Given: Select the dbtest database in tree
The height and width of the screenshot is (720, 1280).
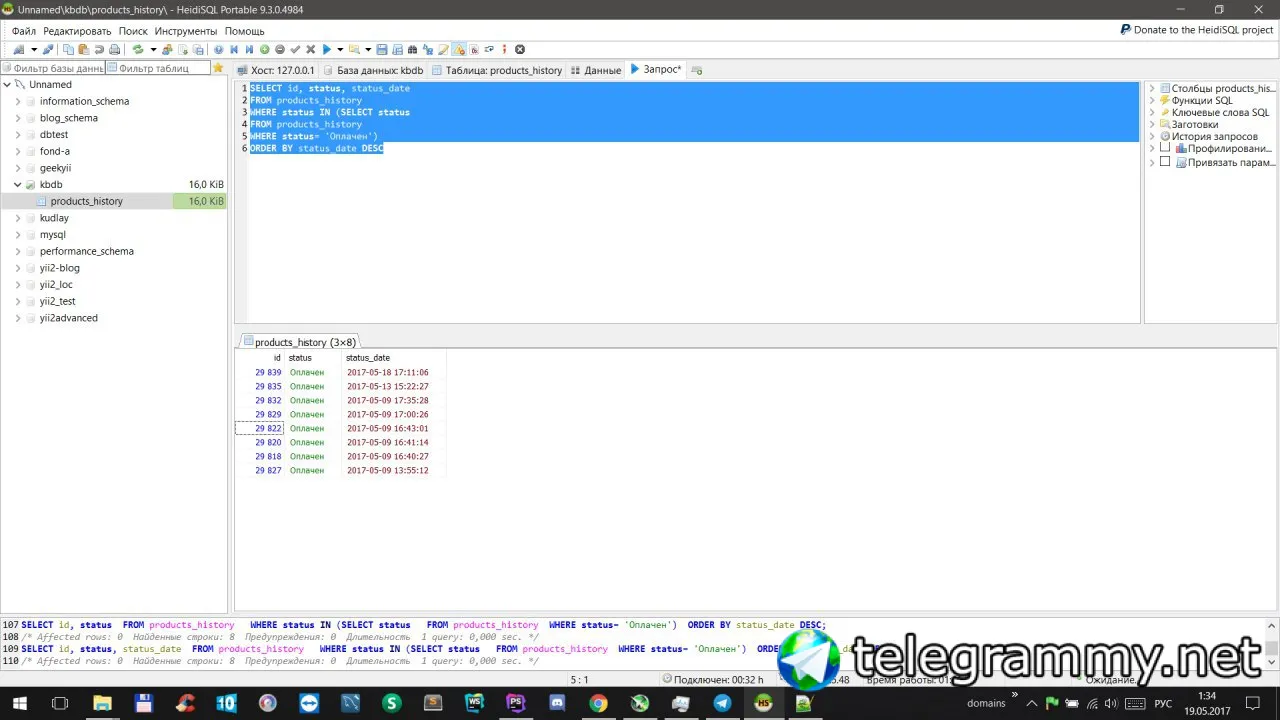Looking at the screenshot, I should (54, 135).
